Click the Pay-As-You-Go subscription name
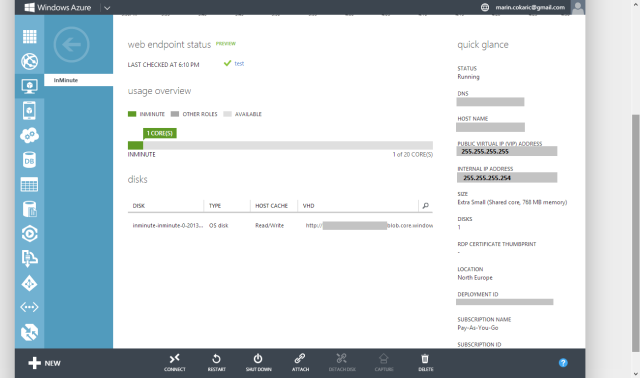 pos(478,328)
